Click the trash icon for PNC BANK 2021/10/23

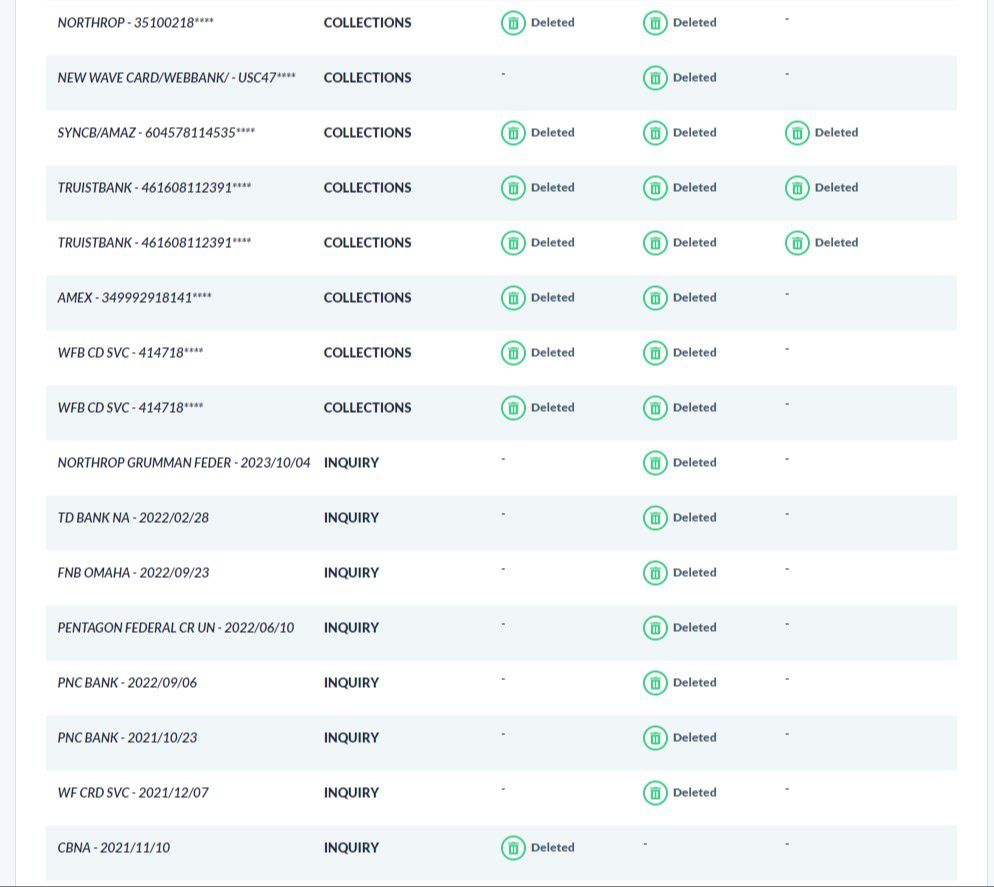tap(655, 738)
